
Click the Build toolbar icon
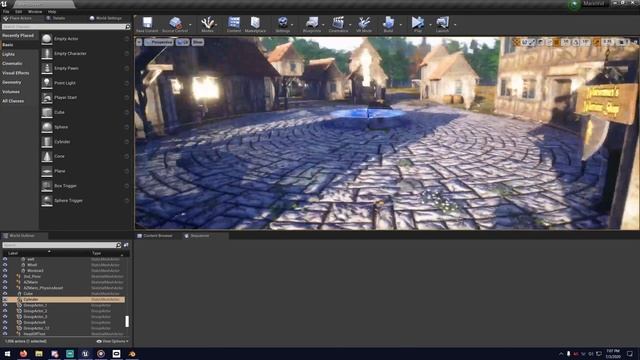coord(388,22)
